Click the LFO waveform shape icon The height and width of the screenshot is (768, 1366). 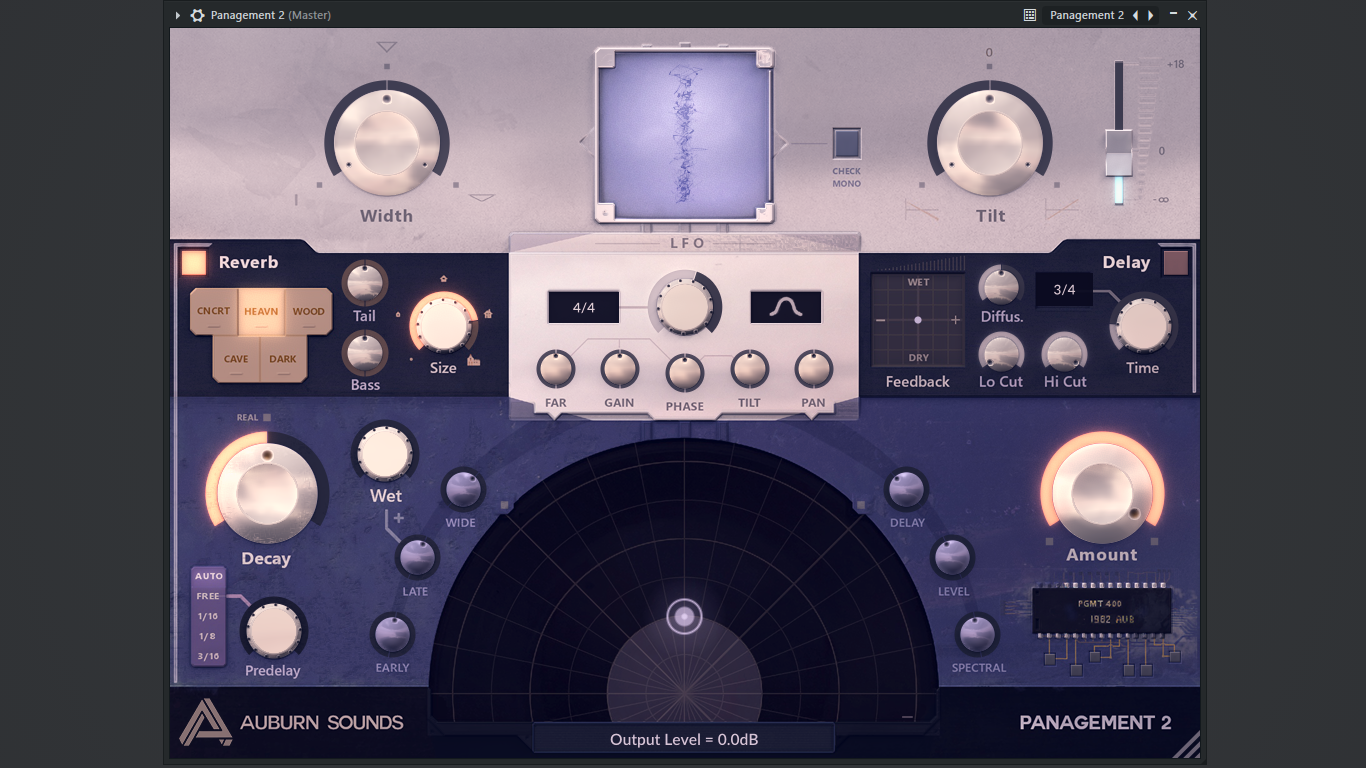click(x=786, y=307)
